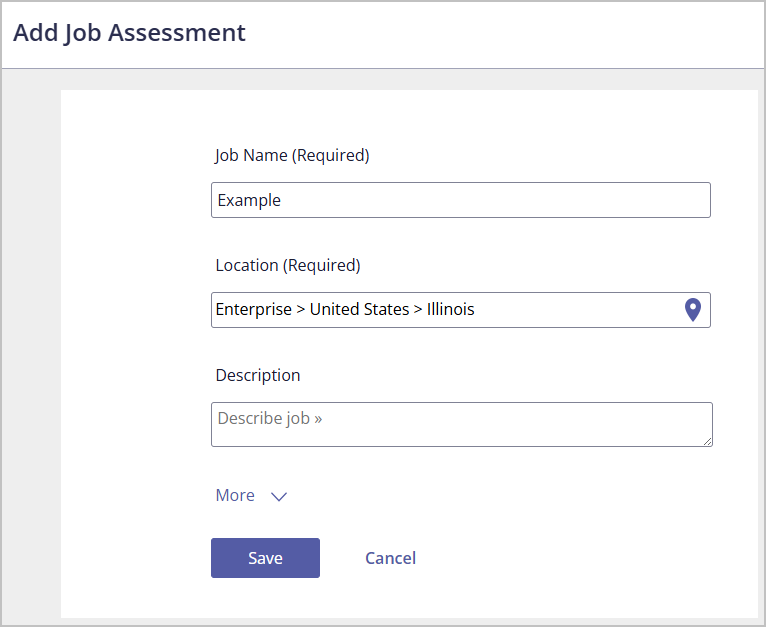Click the Location (Required) label
Viewport: 766px width, 627px height.
tap(288, 265)
